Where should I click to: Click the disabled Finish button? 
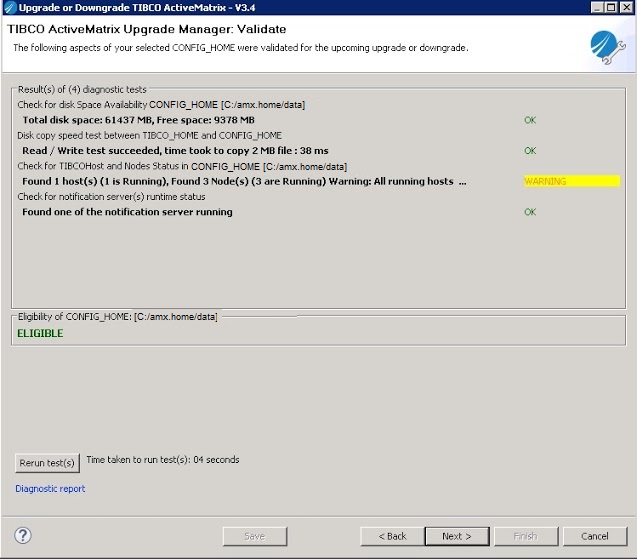point(526,536)
